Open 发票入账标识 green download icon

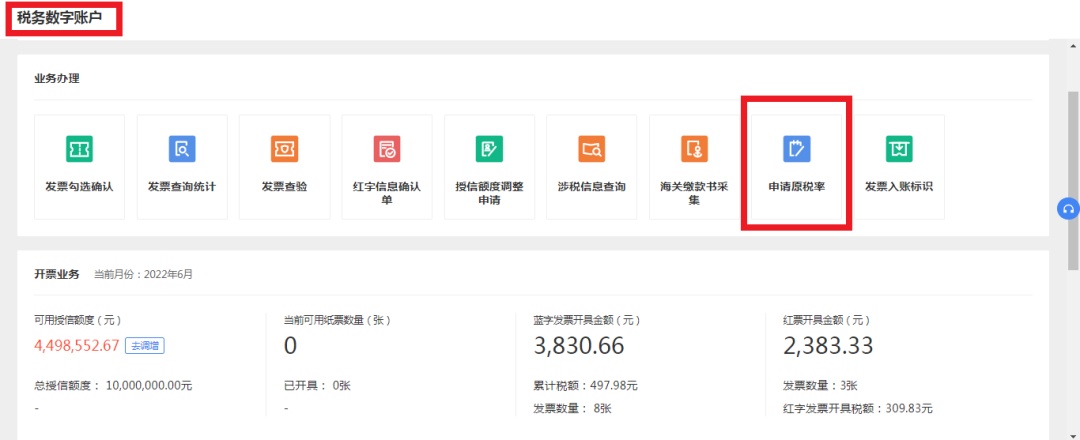point(899,149)
